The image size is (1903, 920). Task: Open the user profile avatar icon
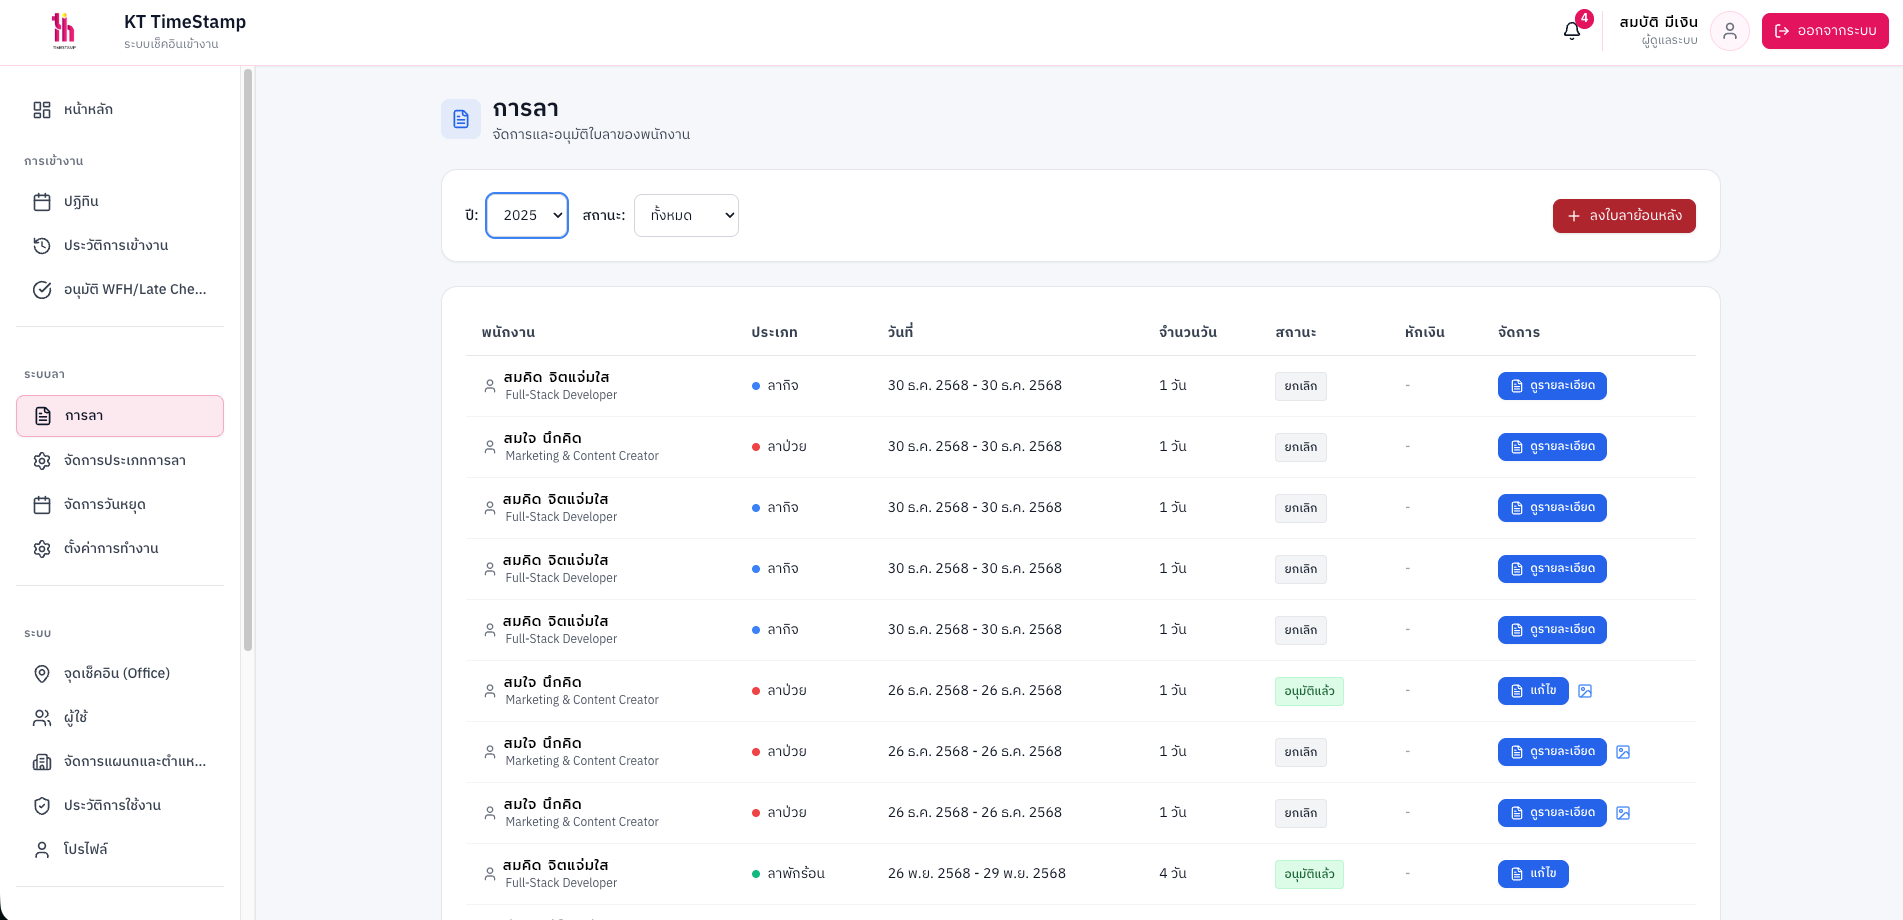pyautogui.click(x=1729, y=31)
